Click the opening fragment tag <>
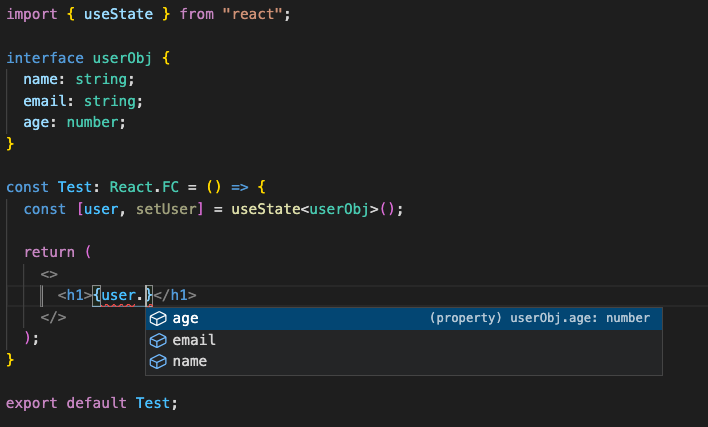This screenshot has width=708, height=427. (49, 274)
